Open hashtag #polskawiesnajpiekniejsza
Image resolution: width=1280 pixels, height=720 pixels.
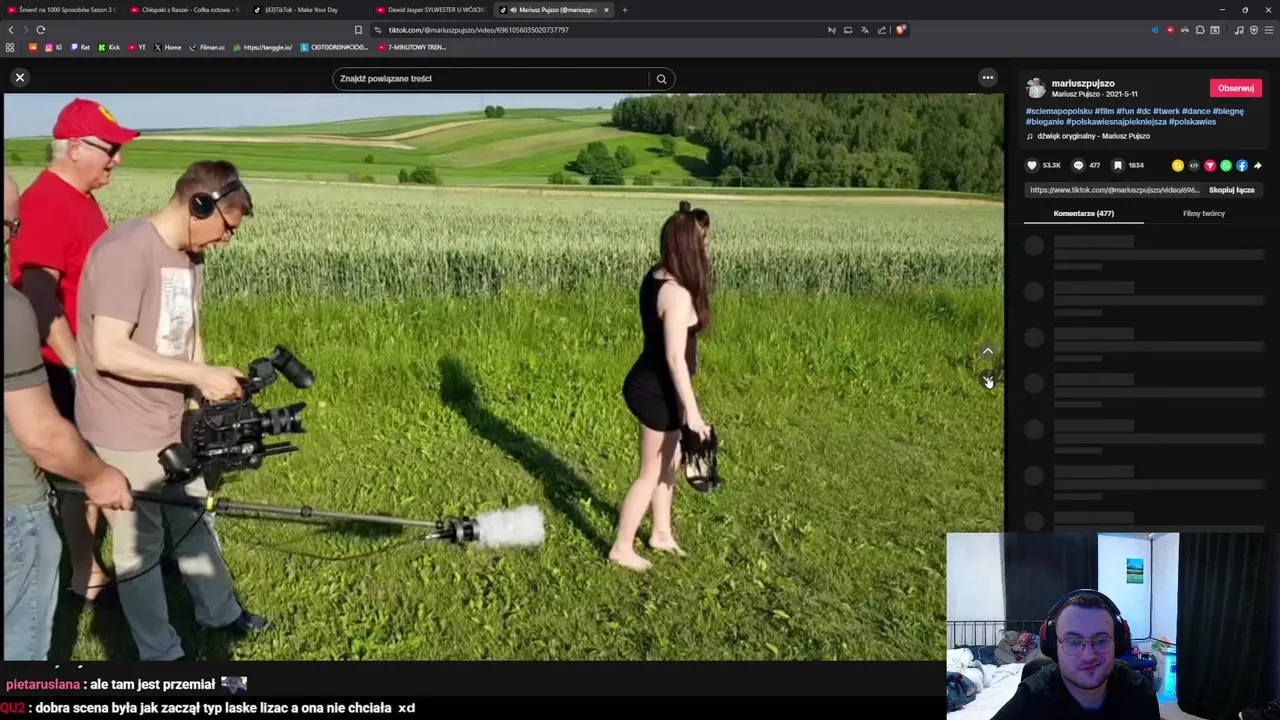(1116, 122)
